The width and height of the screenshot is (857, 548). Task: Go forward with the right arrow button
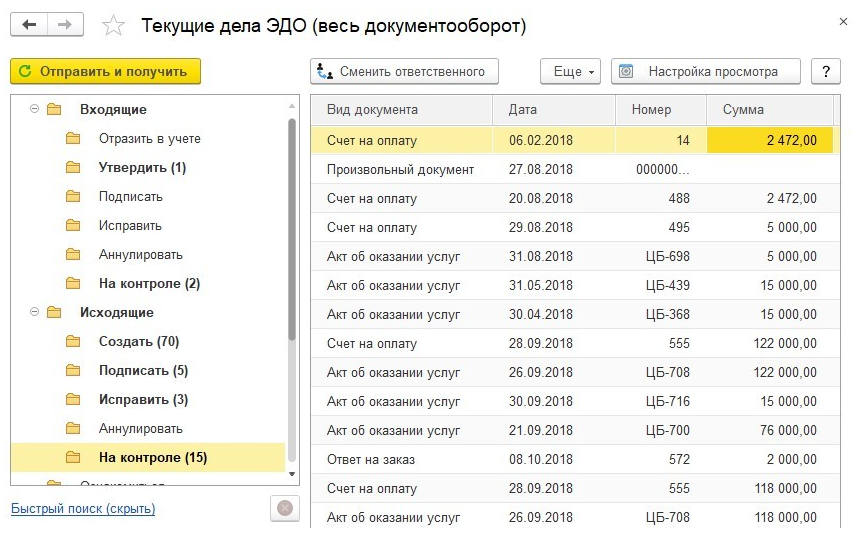coord(65,25)
